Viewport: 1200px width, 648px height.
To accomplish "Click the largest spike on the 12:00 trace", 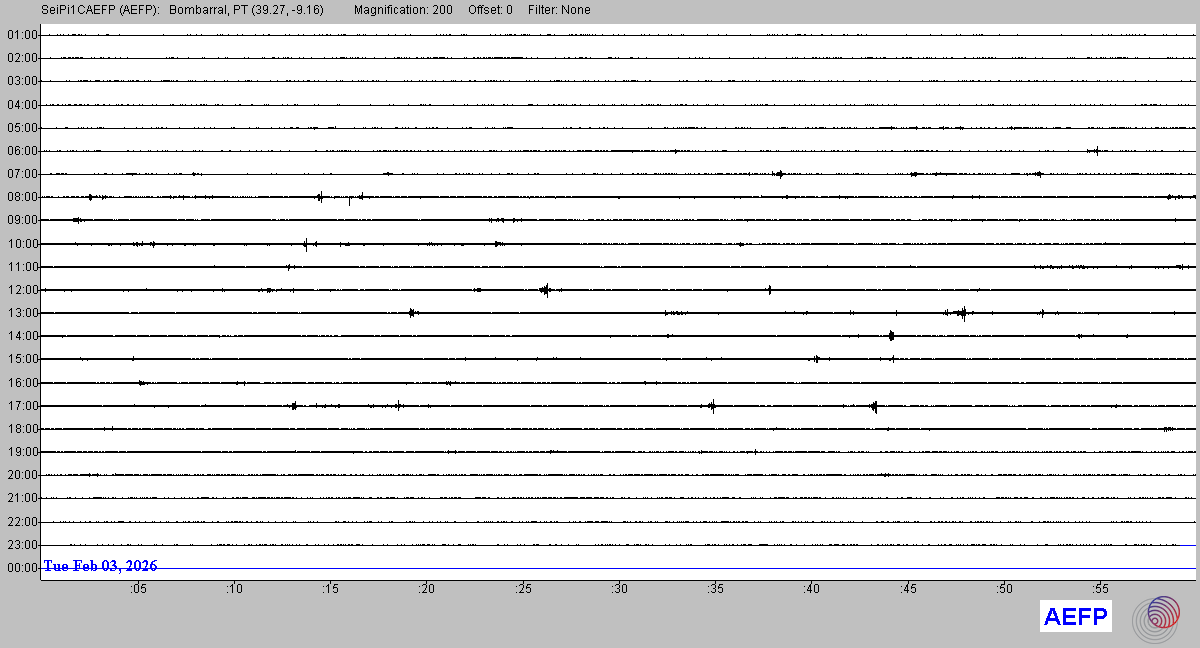I will coord(545,290).
